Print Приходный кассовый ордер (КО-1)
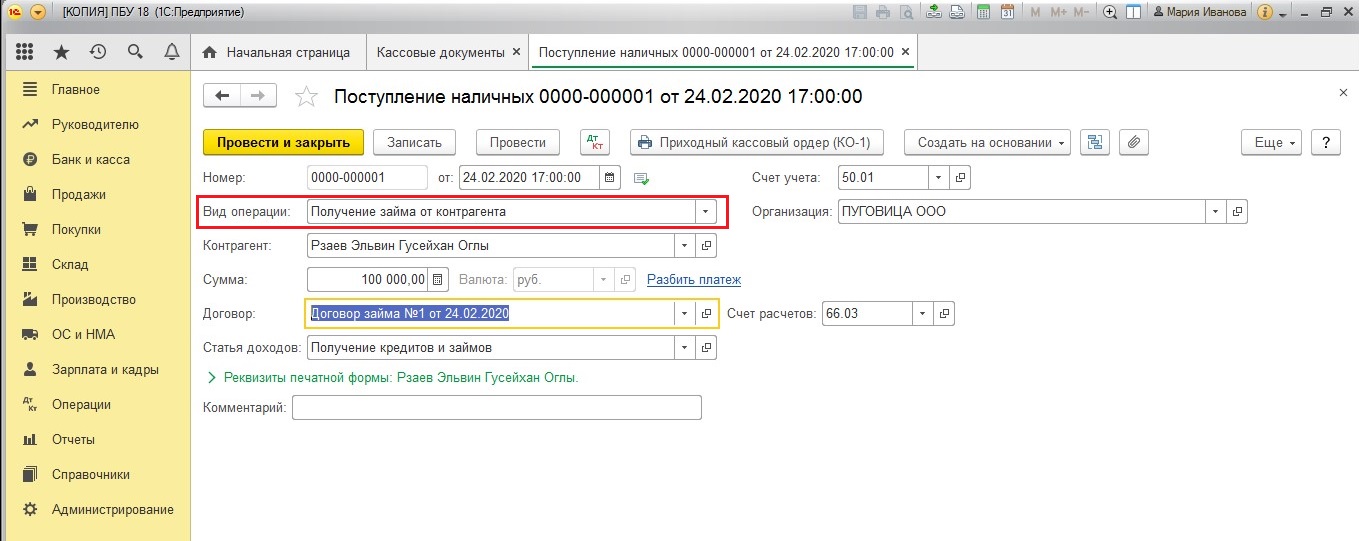The width and height of the screenshot is (1359, 541). tap(757, 142)
